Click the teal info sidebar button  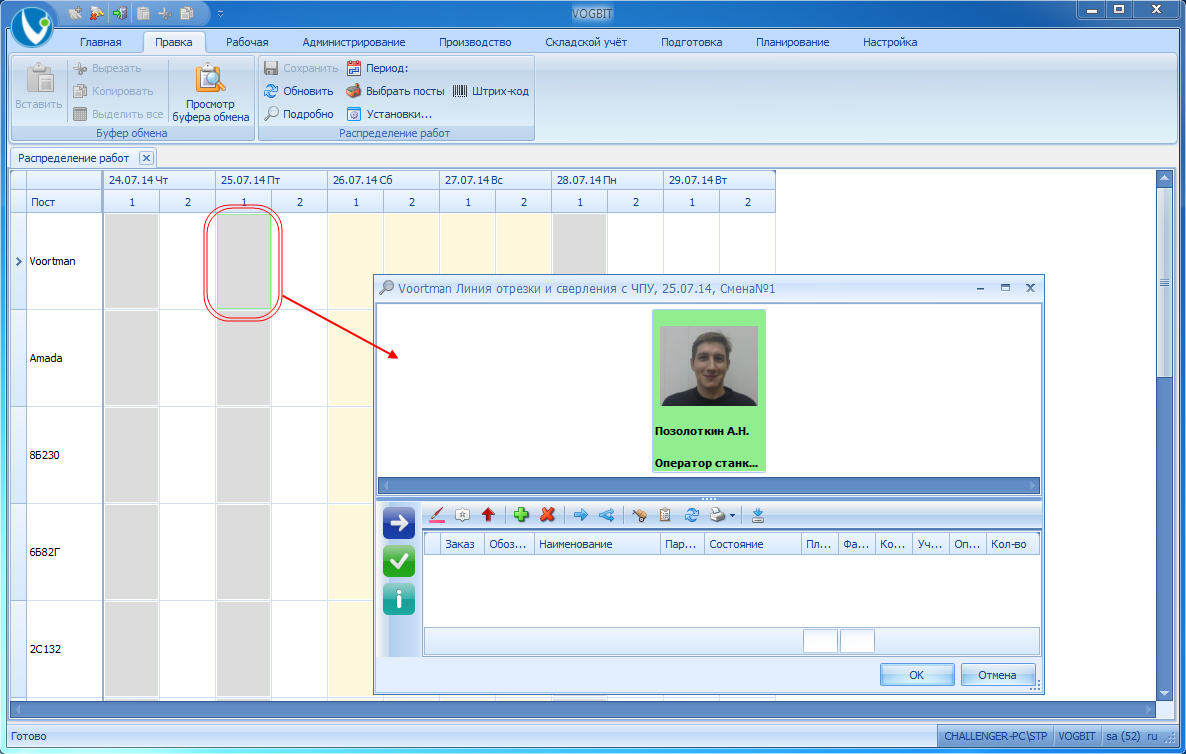coord(399,600)
